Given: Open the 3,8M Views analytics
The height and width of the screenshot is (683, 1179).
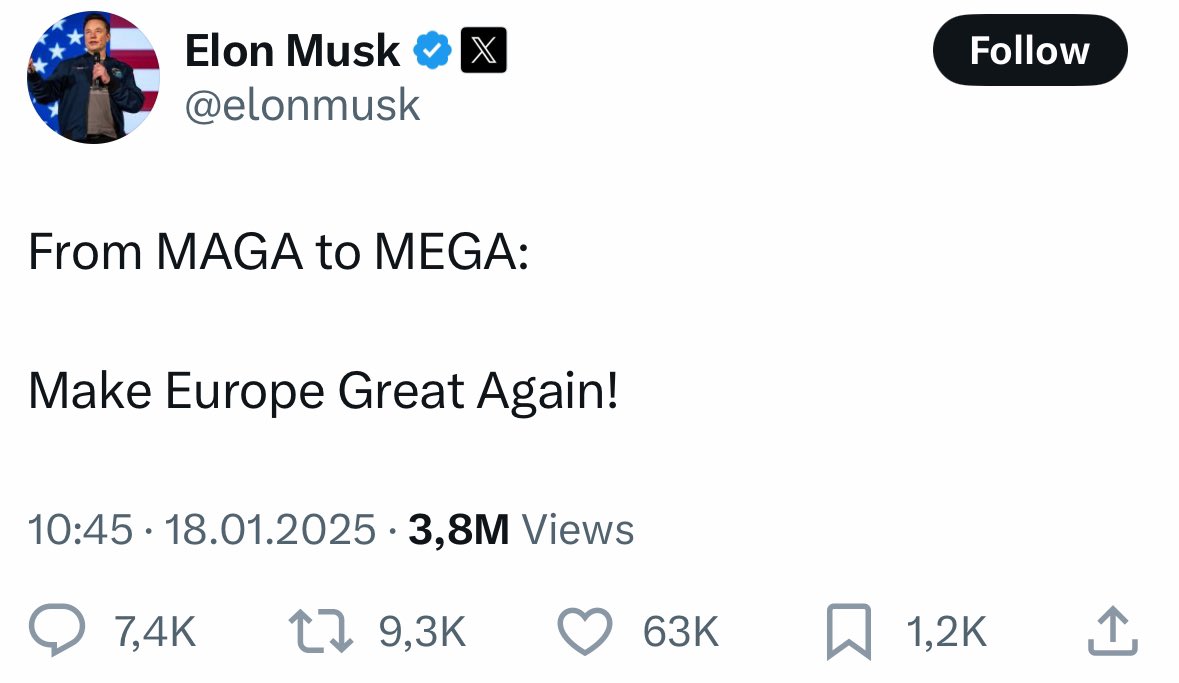Looking at the screenshot, I should 521,529.
